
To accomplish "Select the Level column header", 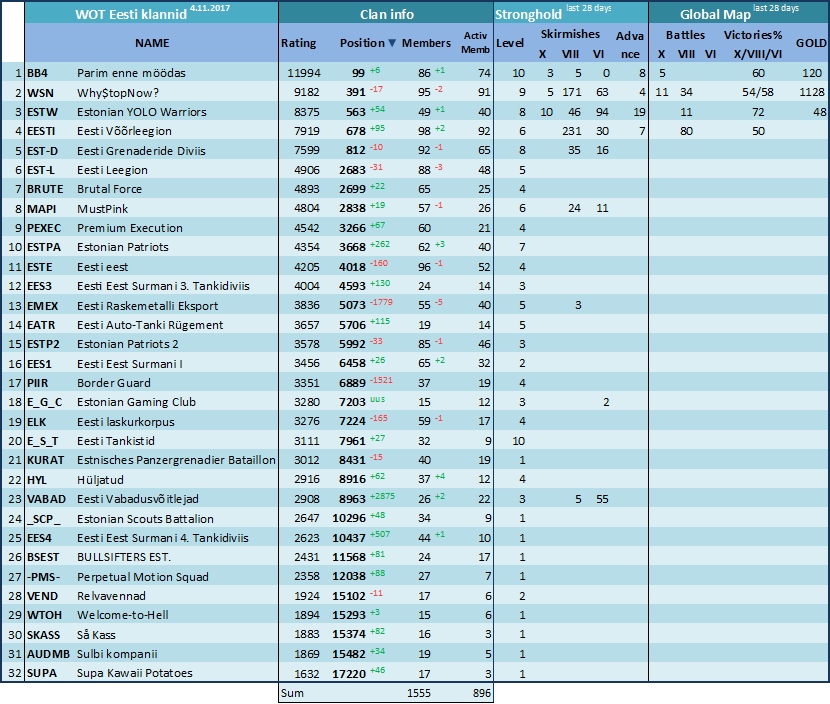I will [x=510, y=43].
